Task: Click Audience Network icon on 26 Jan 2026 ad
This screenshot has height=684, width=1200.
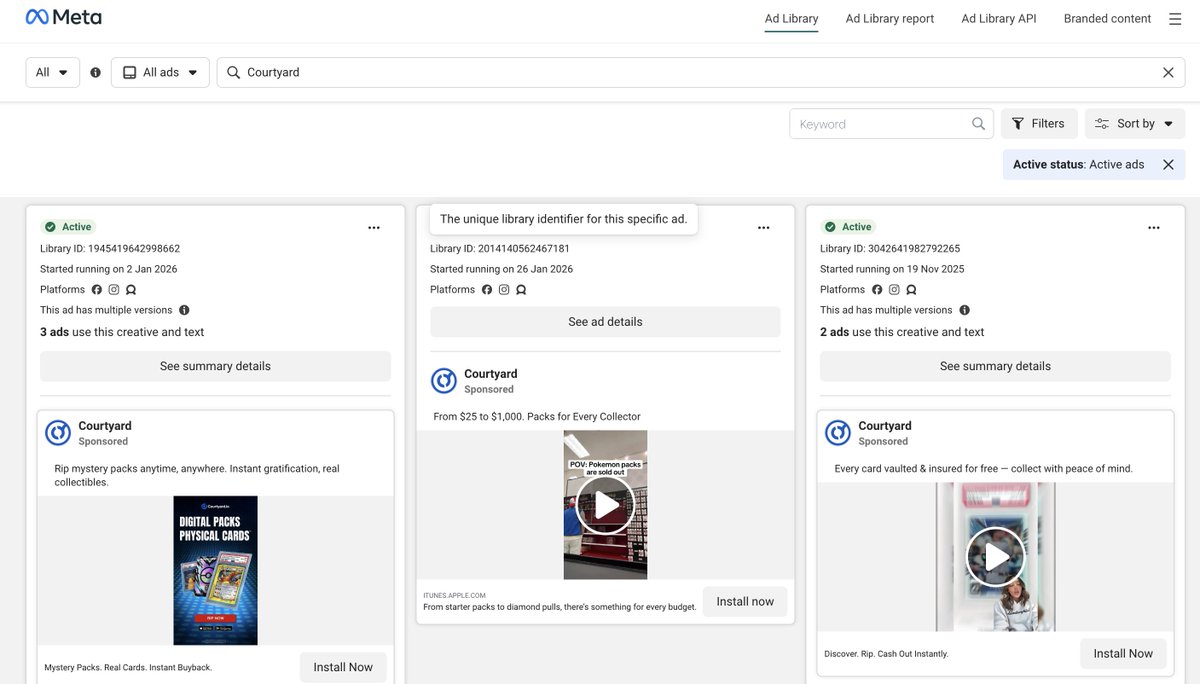Action: tap(521, 290)
